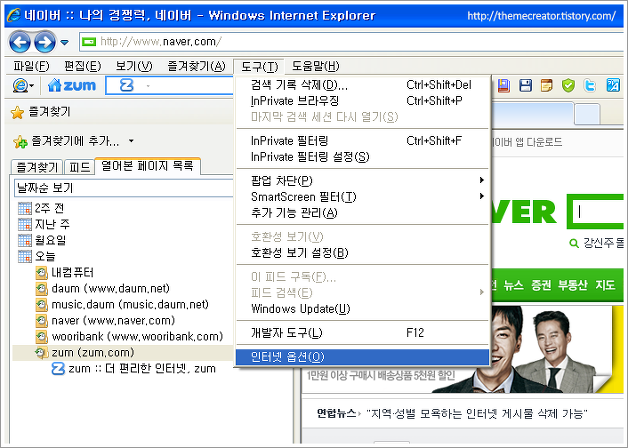Click the Internet Explorer logo toolbar icon
Image resolution: width=628 pixels, height=448 pixels.
point(20,85)
